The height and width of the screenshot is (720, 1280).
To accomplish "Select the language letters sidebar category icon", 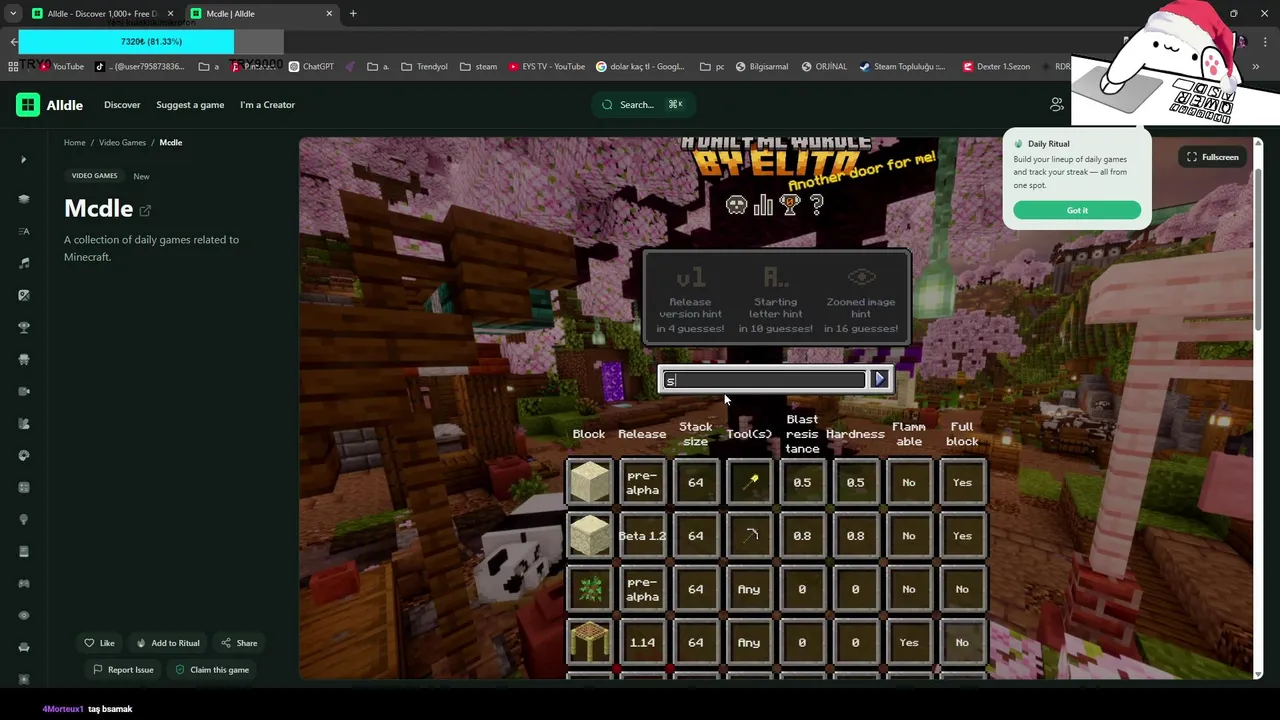I will pos(24,231).
